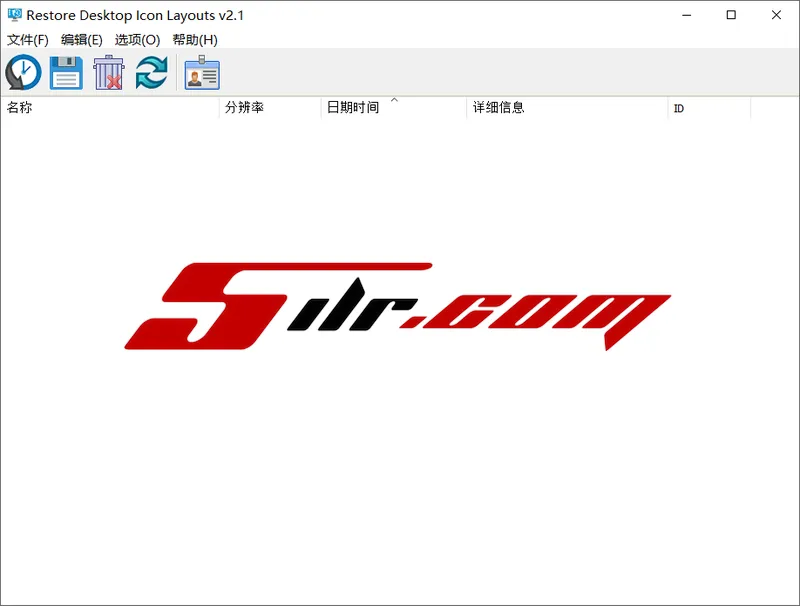Image resolution: width=800 pixels, height=606 pixels.
Task: Click the restore icon layout clock icon
Action: [23, 72]
